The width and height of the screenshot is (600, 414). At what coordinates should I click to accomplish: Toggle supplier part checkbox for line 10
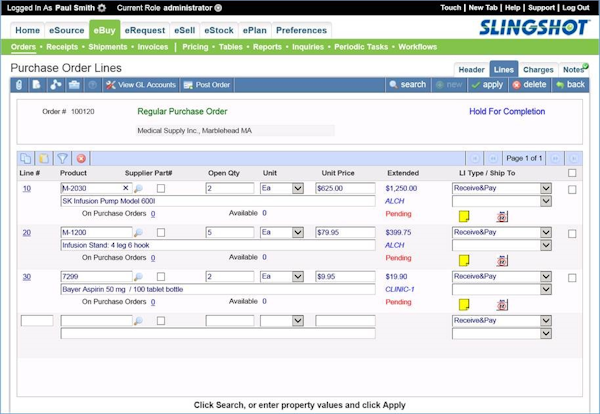(161, 188)
